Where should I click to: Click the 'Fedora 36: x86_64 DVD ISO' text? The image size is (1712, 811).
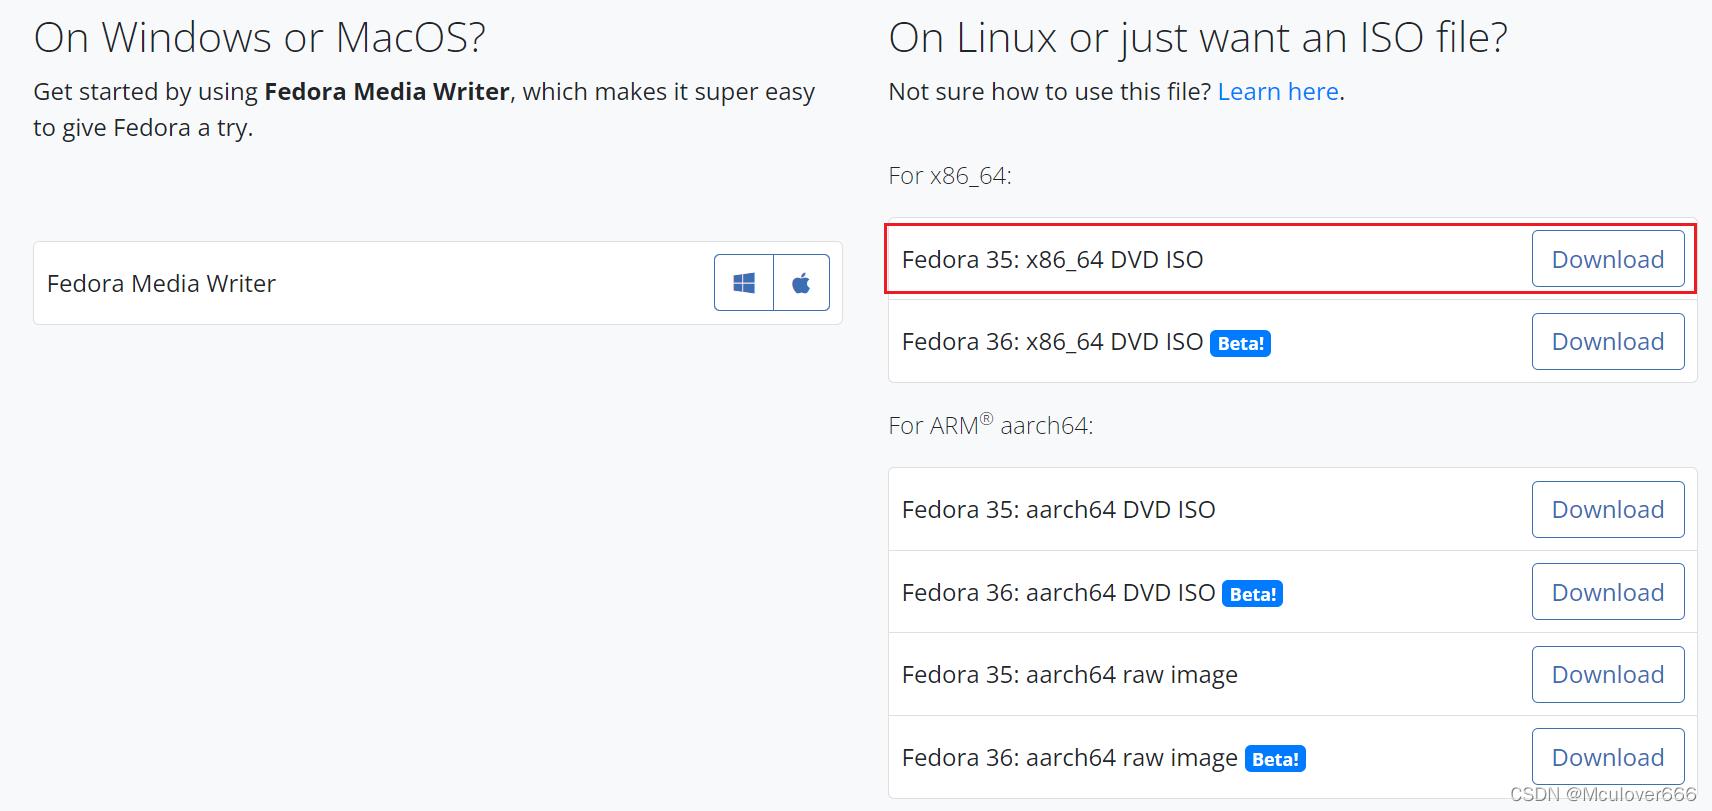1052,342
